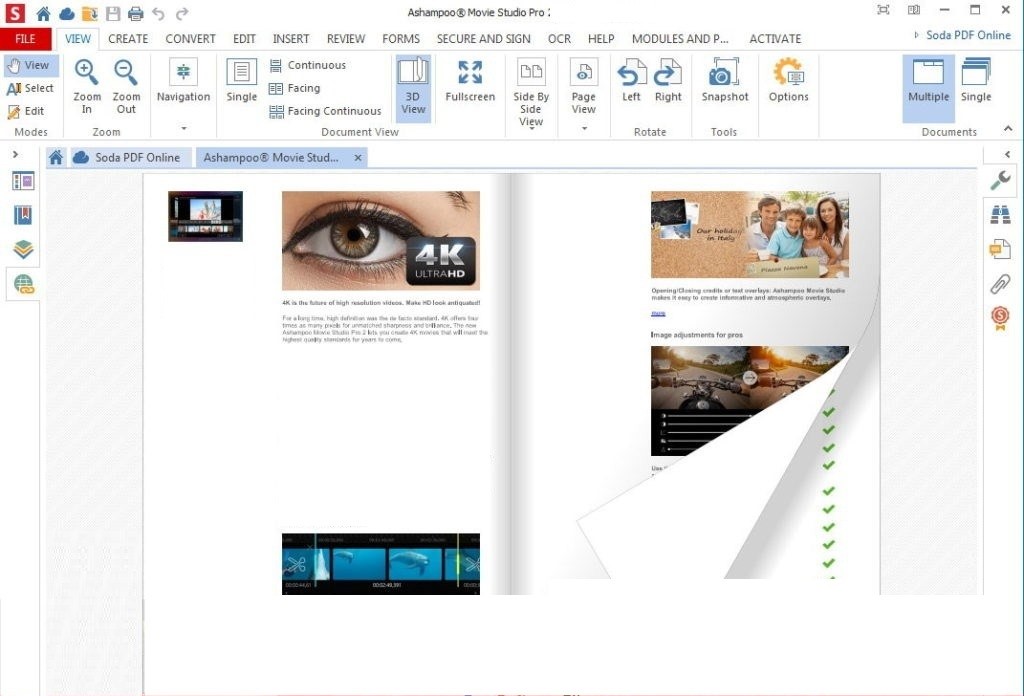Open the layers sidebar panel

coord(23,249)
